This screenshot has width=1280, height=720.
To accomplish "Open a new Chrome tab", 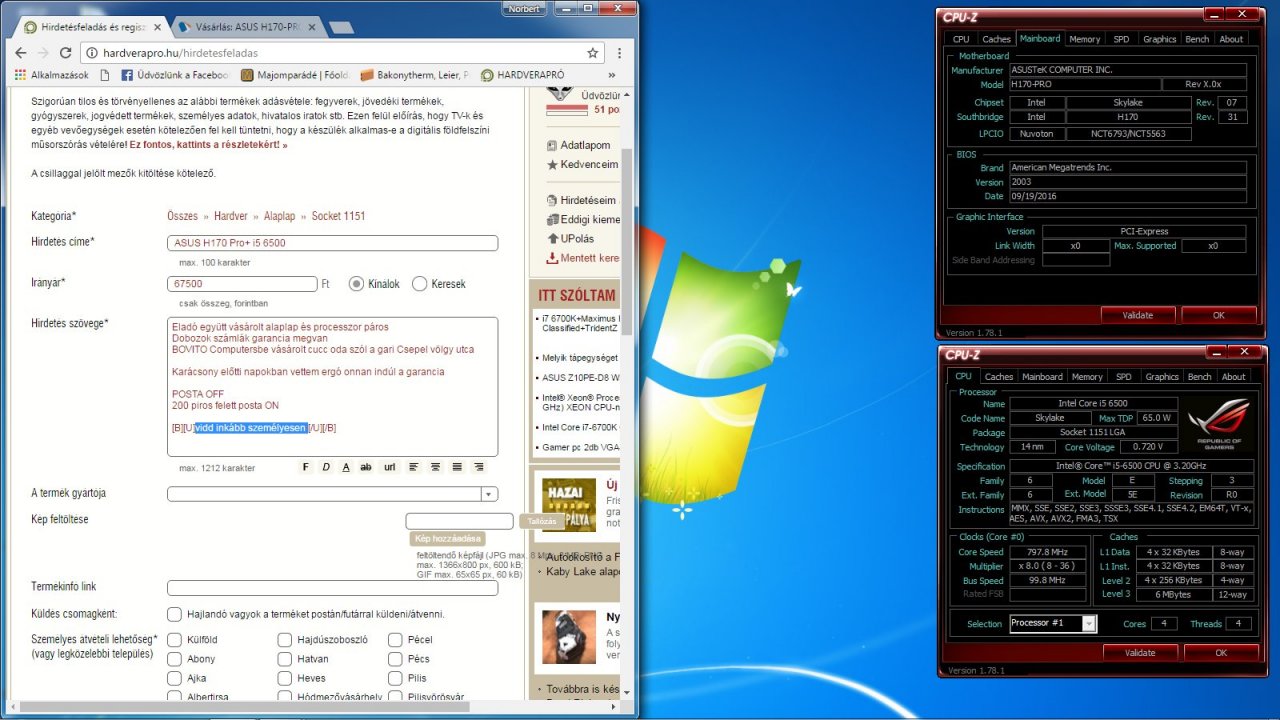I will click(x=341, y=27).
